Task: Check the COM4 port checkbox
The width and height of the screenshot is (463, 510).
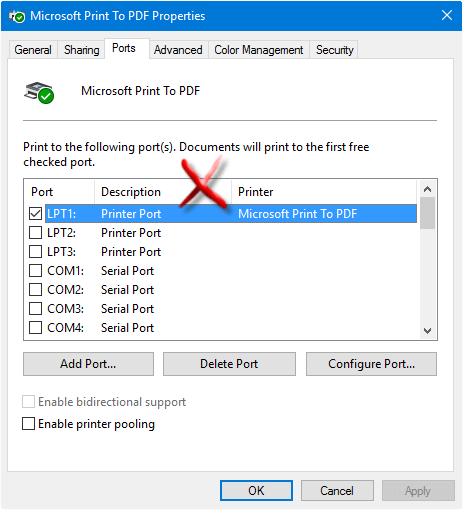Action: 35,328
